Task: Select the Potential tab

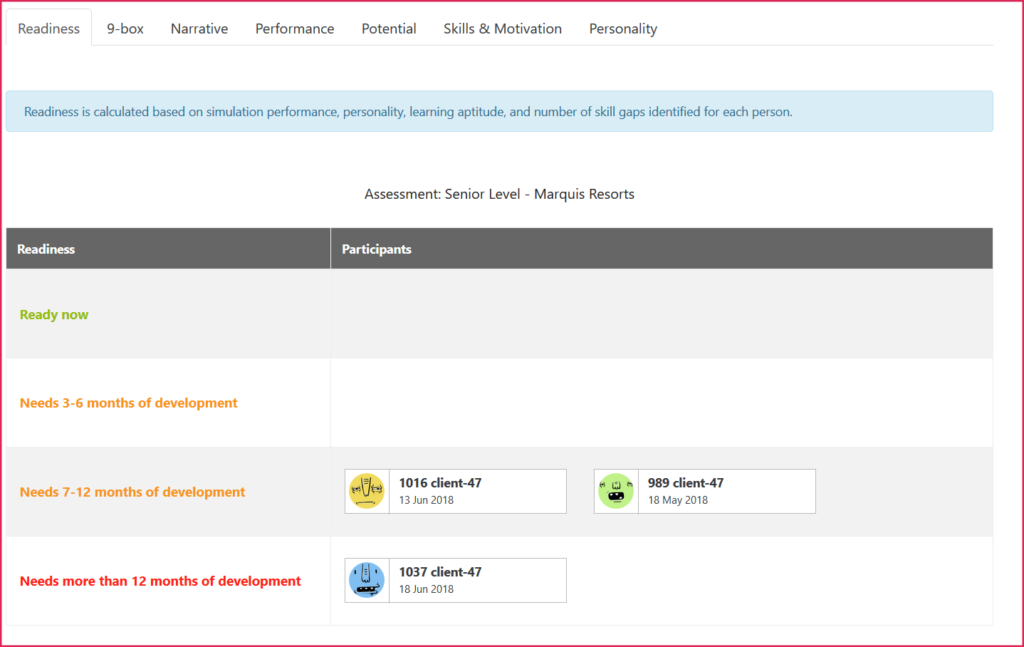Action: 389,29
